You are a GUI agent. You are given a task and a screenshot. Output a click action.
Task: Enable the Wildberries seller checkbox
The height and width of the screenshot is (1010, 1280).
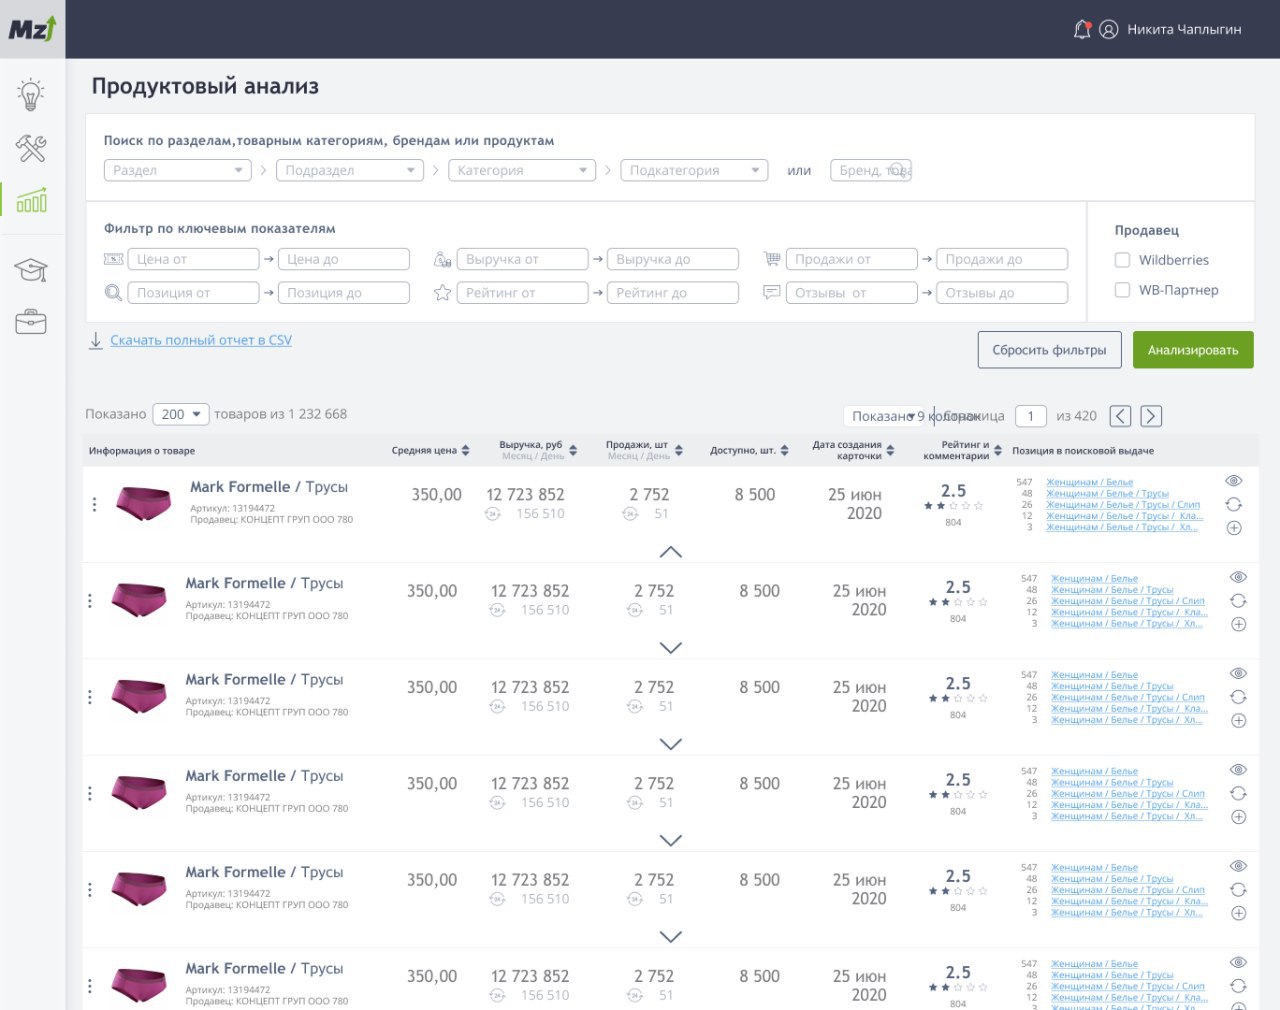point(1123,260)
